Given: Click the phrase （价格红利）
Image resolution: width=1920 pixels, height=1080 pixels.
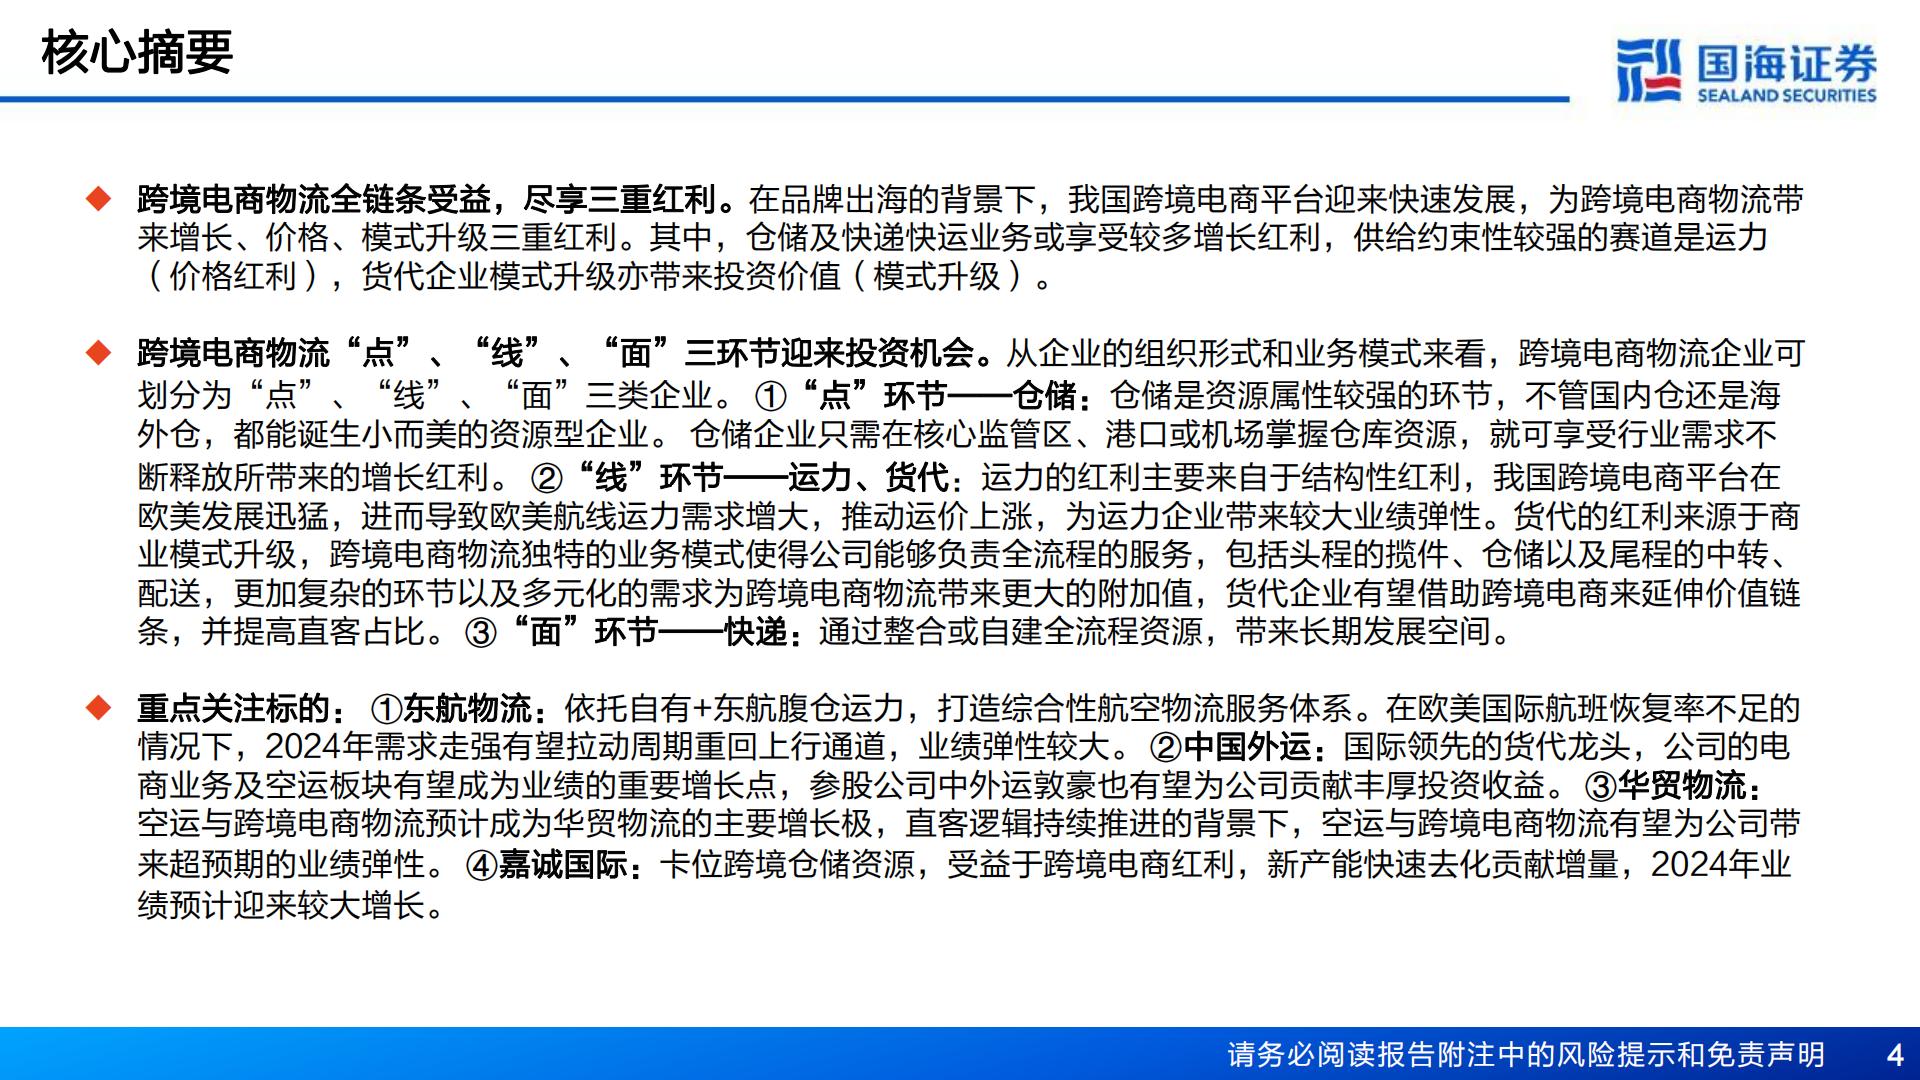Looking at the screenshot, I should (233, 276).
